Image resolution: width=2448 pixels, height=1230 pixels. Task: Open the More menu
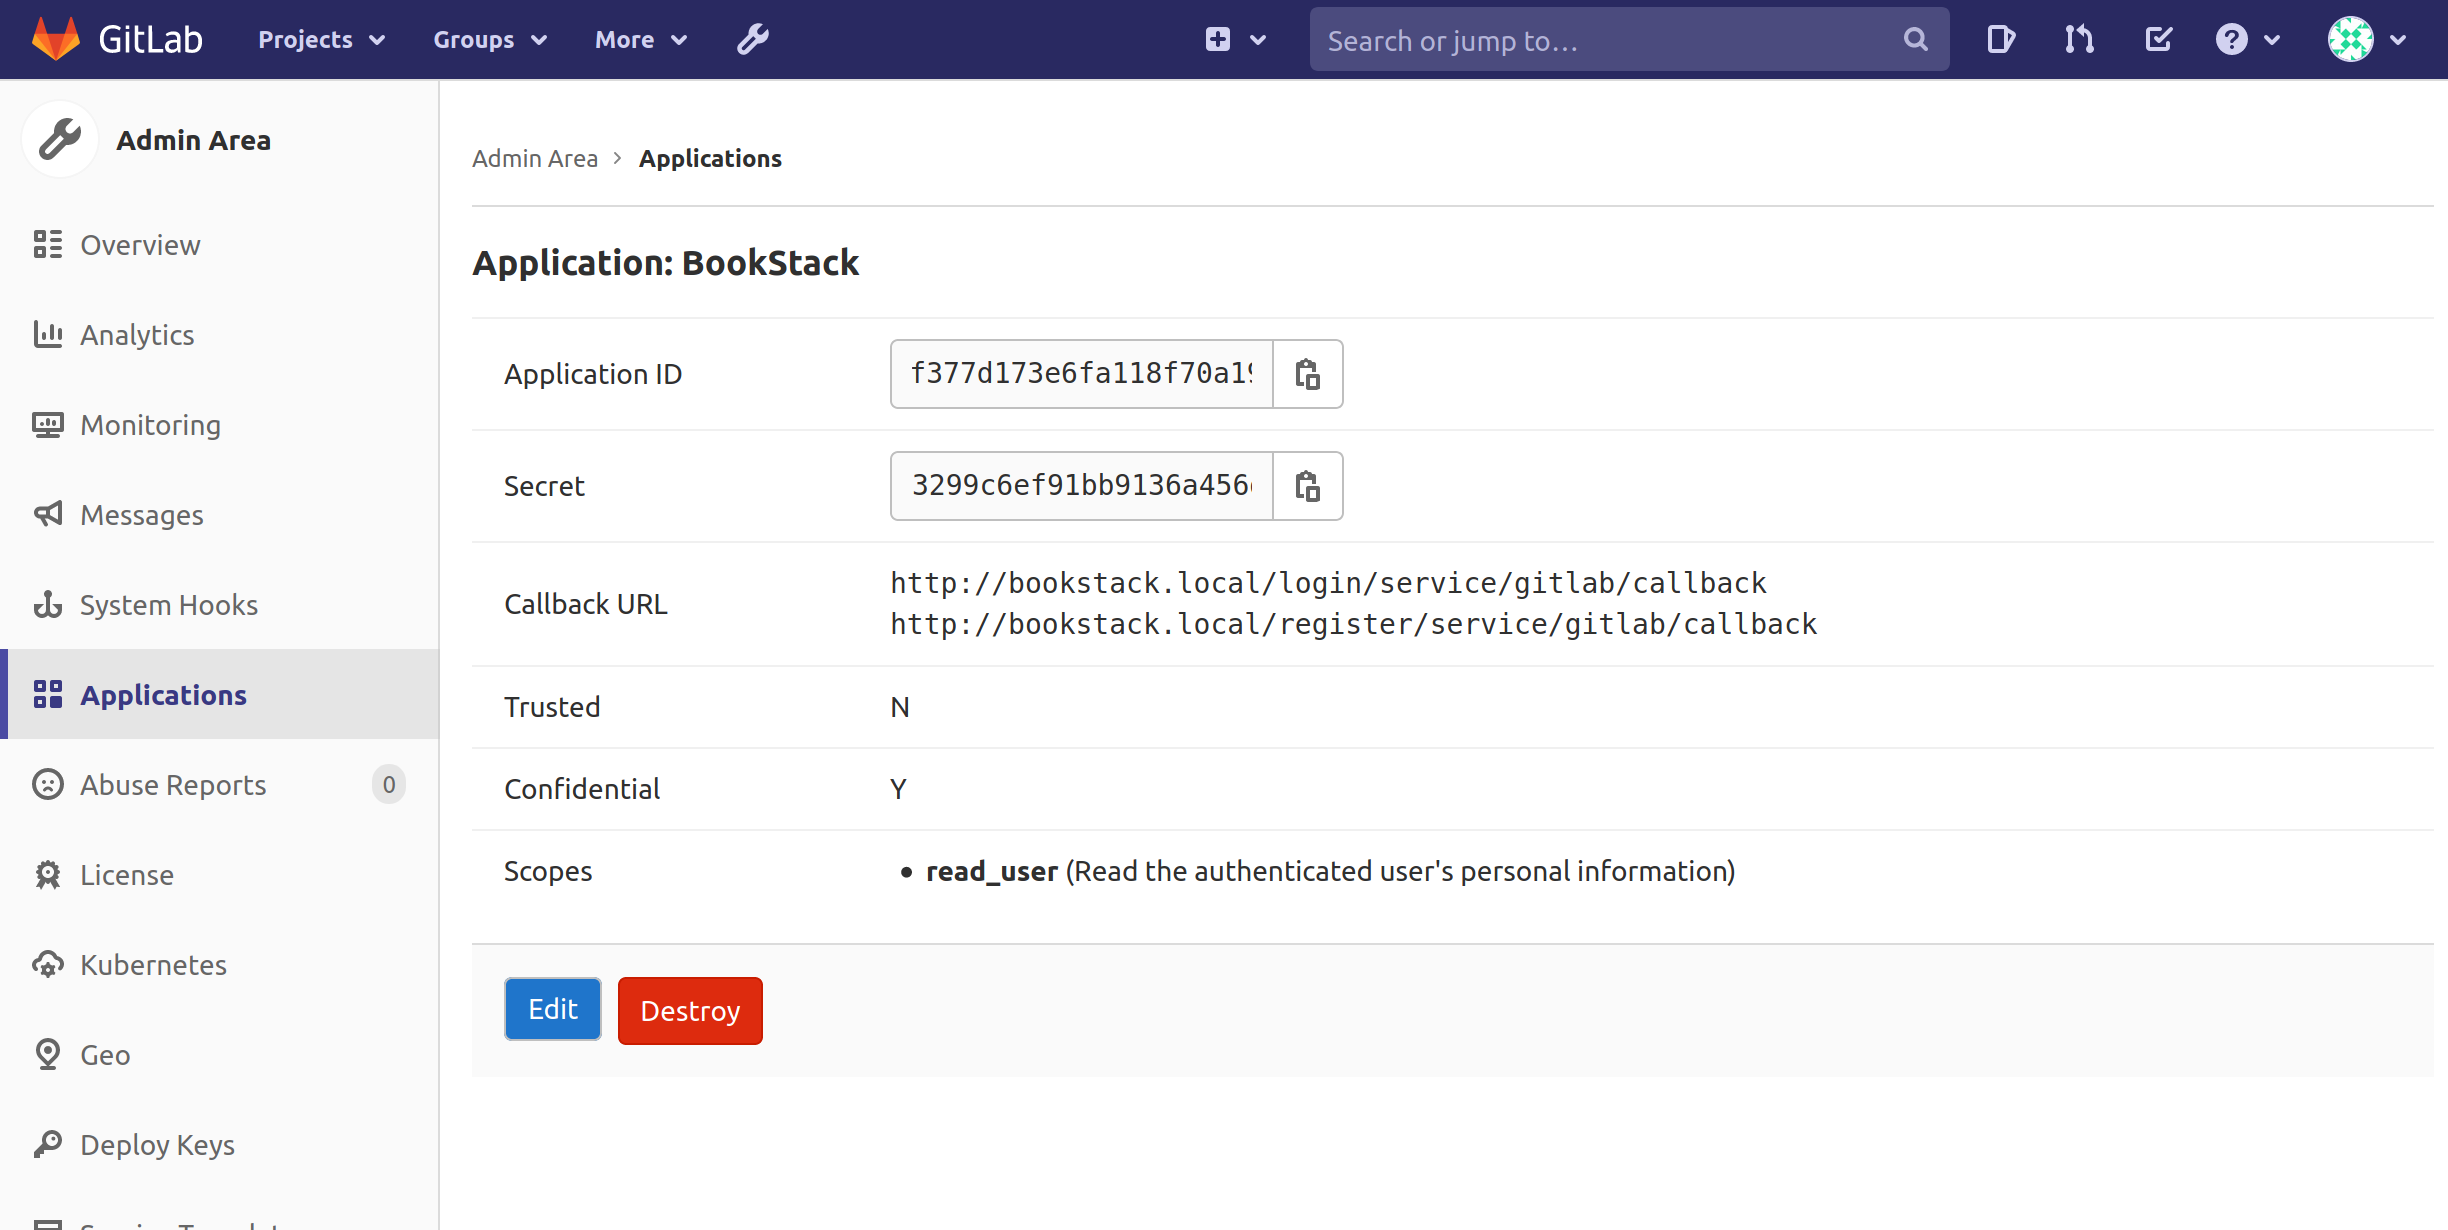(x=640, y=39)
